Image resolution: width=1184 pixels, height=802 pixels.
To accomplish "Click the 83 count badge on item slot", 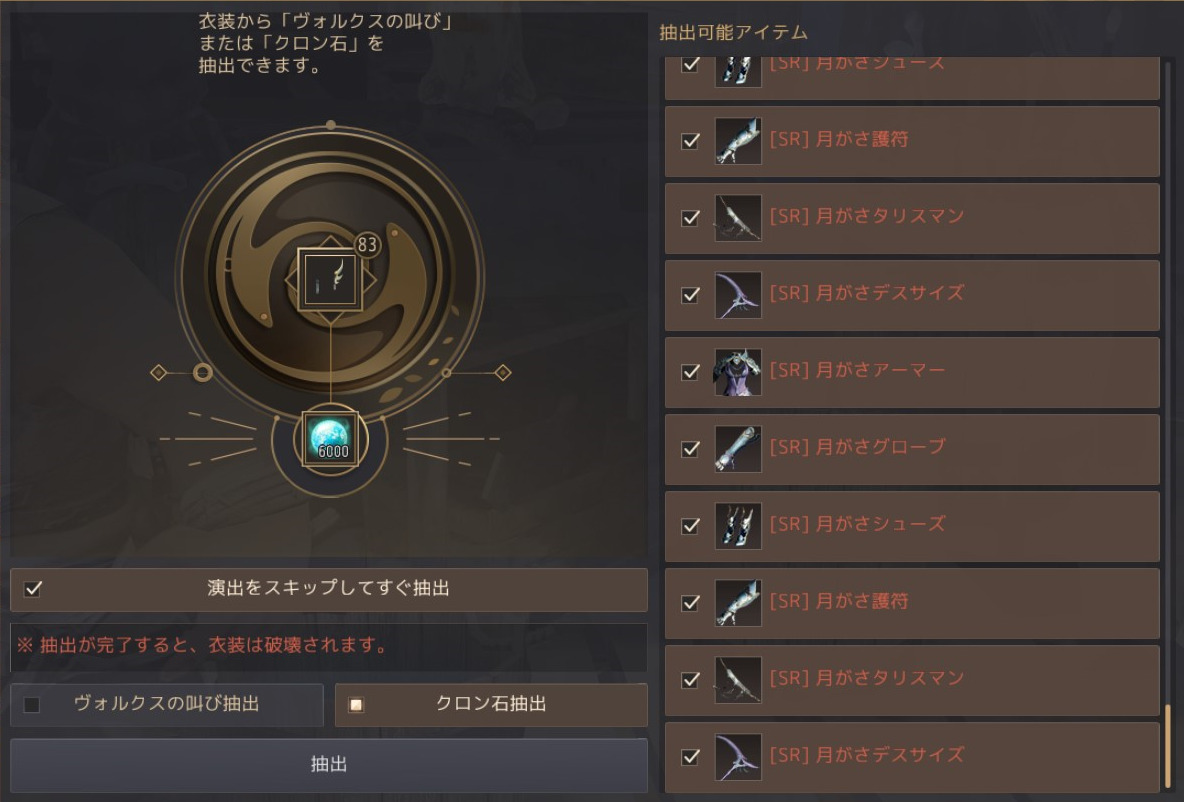I will (x=367, y=245).
